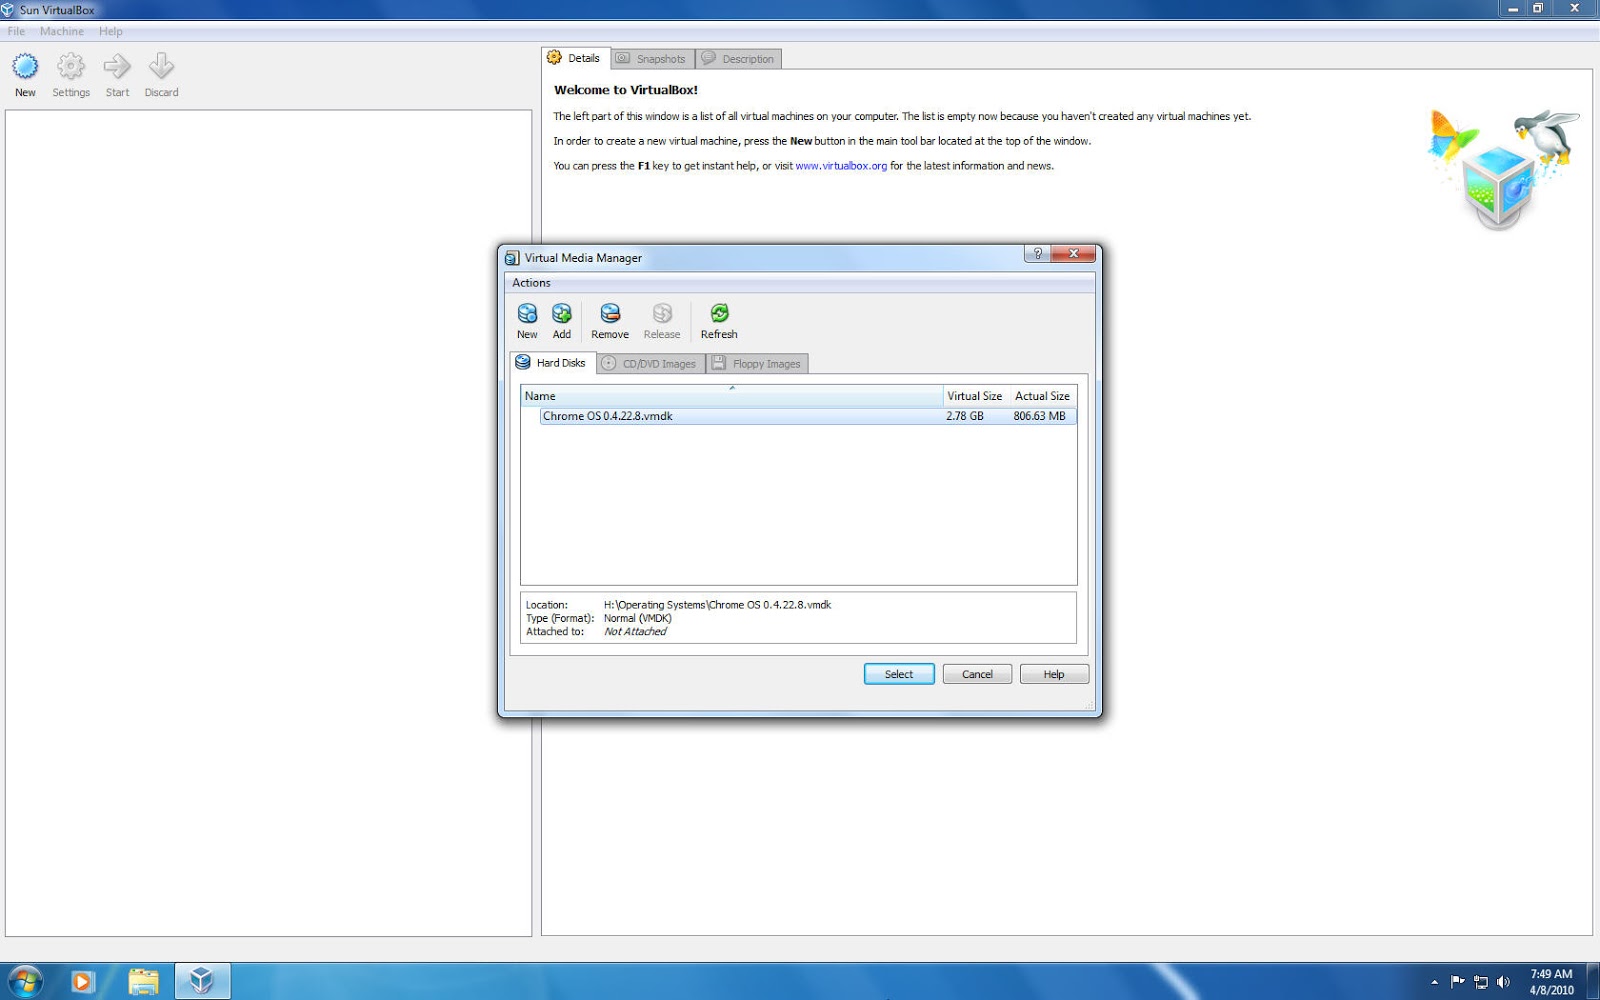
Task: Click the 2.78 GB virtual size value
Action: (x=965, y=416)
